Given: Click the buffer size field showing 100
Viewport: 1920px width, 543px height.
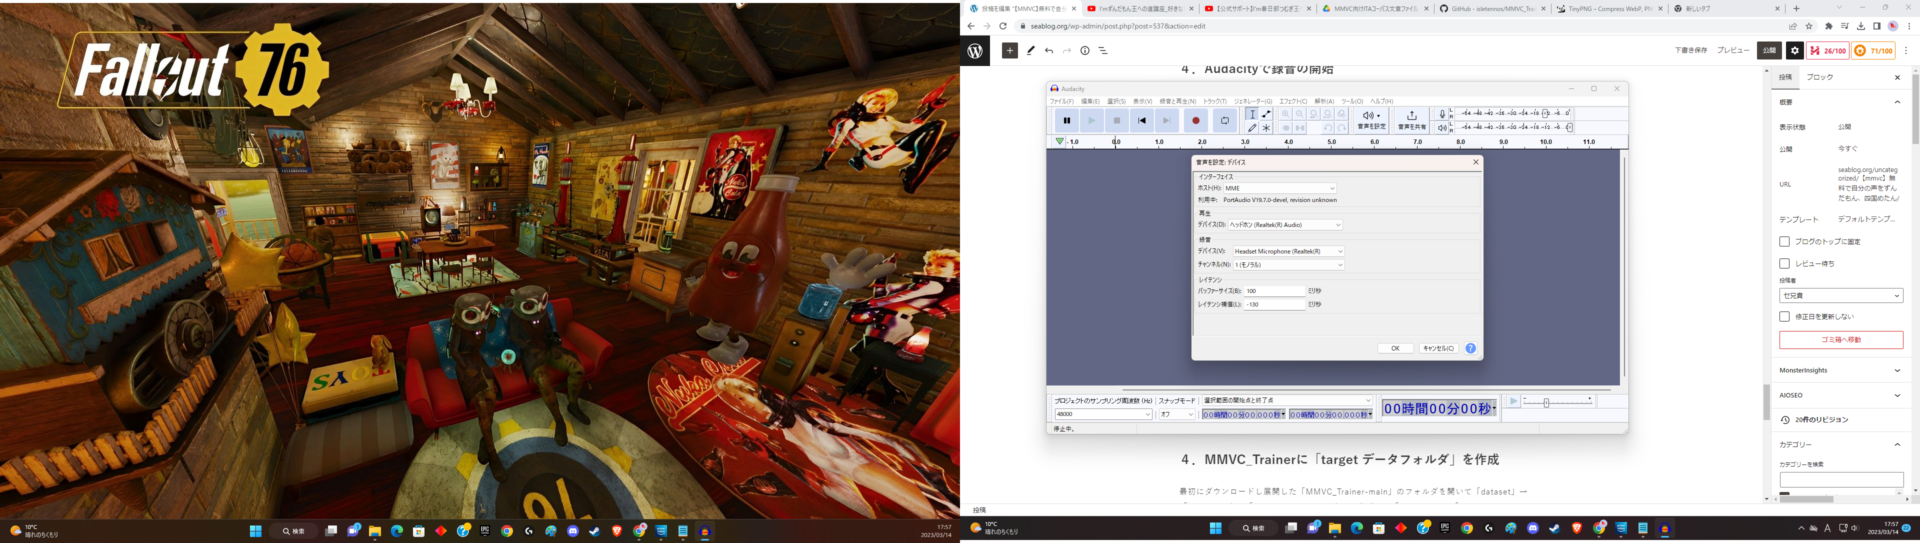Looking at the screenshot, I should pos(1275,291).
